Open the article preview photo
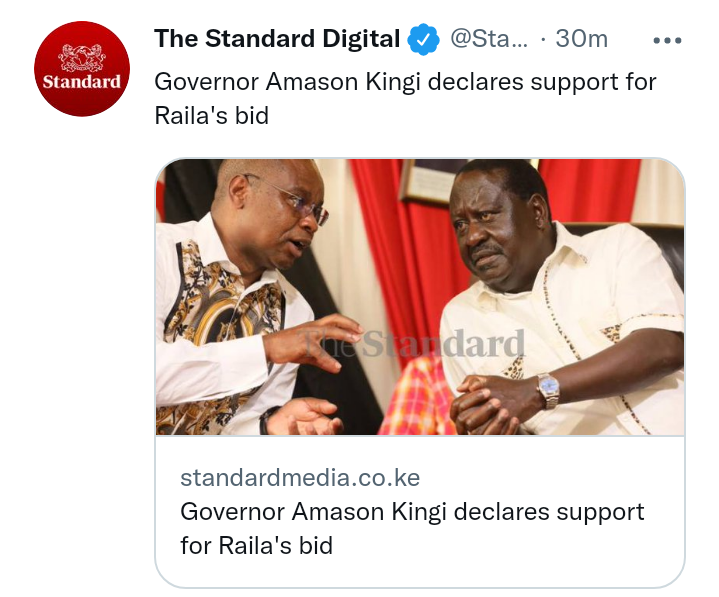This screenshot has width=719, height=597. [x=420, y=297]
